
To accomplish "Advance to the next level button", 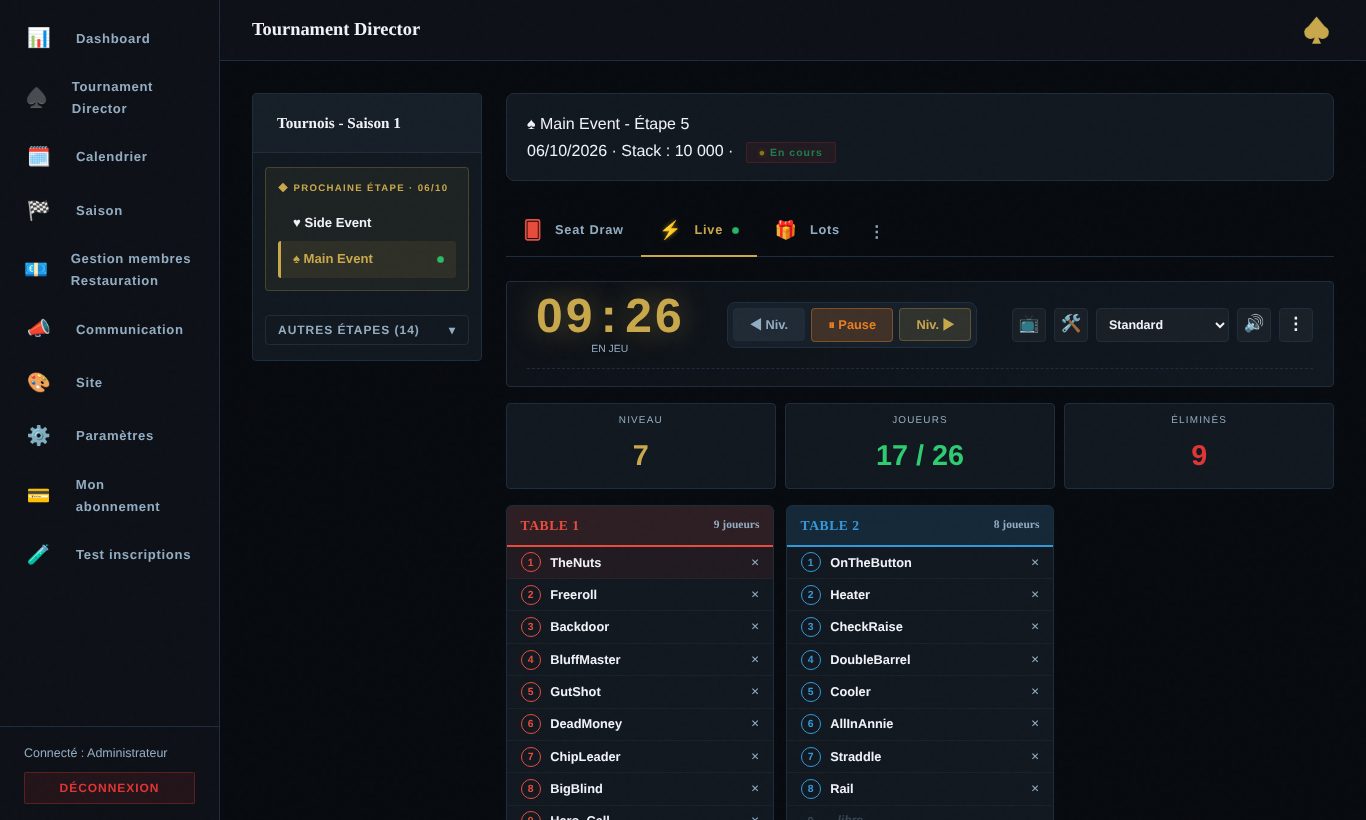I will (x=935, y=324).
